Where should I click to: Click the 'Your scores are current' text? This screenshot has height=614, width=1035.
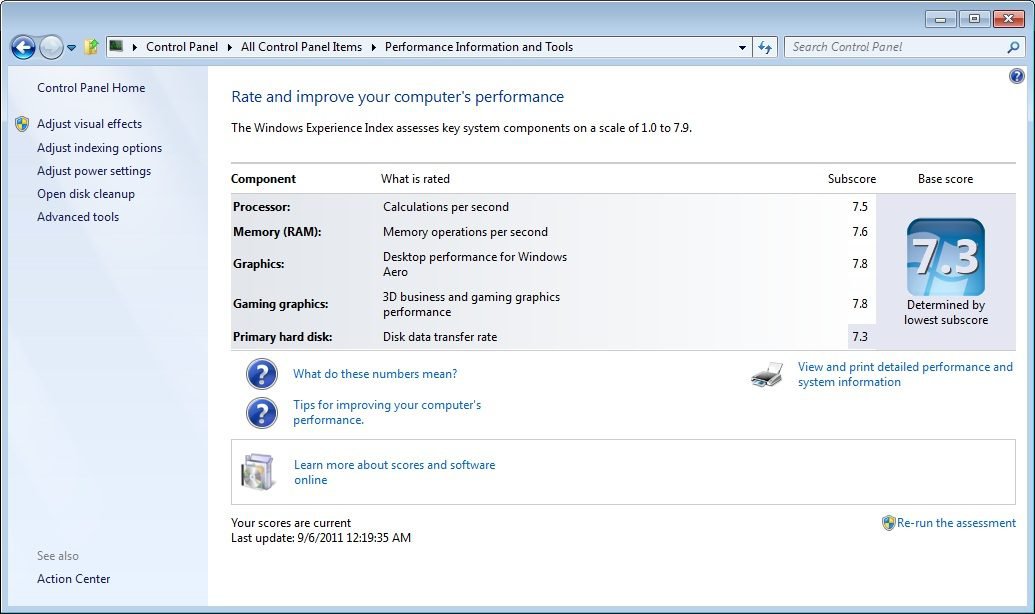tap(291, 523)
